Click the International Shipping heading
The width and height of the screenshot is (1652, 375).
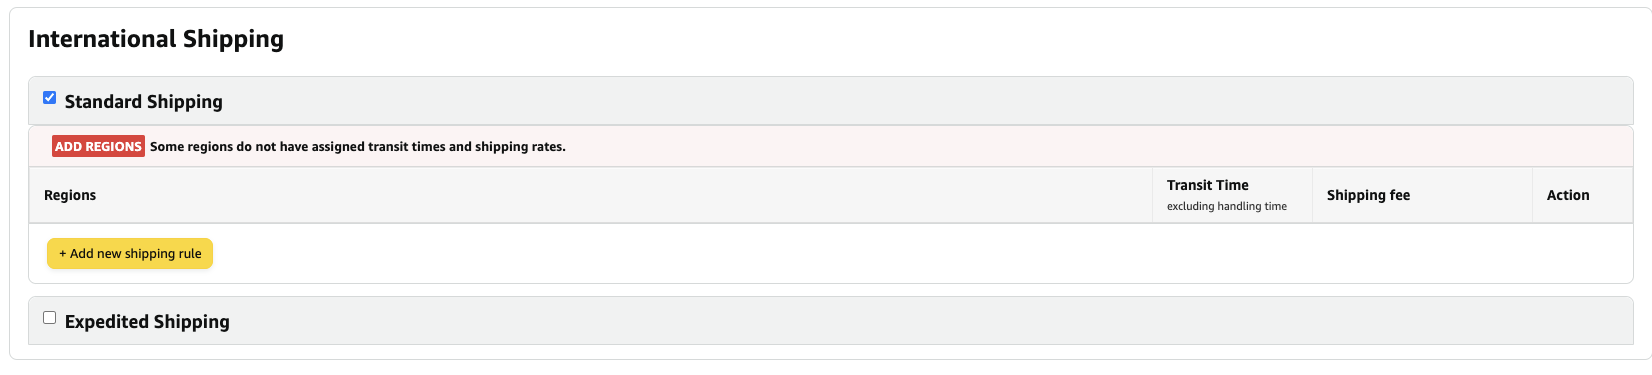[x=156, y=39]
